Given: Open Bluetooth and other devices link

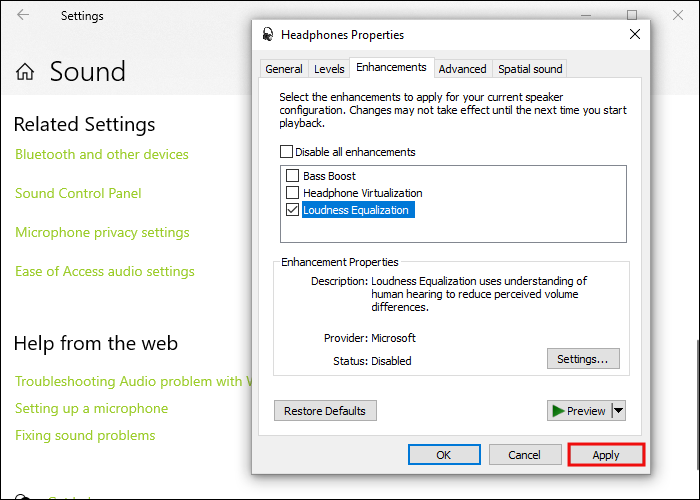Looking at the screenshot, I should tap(102, 154).
